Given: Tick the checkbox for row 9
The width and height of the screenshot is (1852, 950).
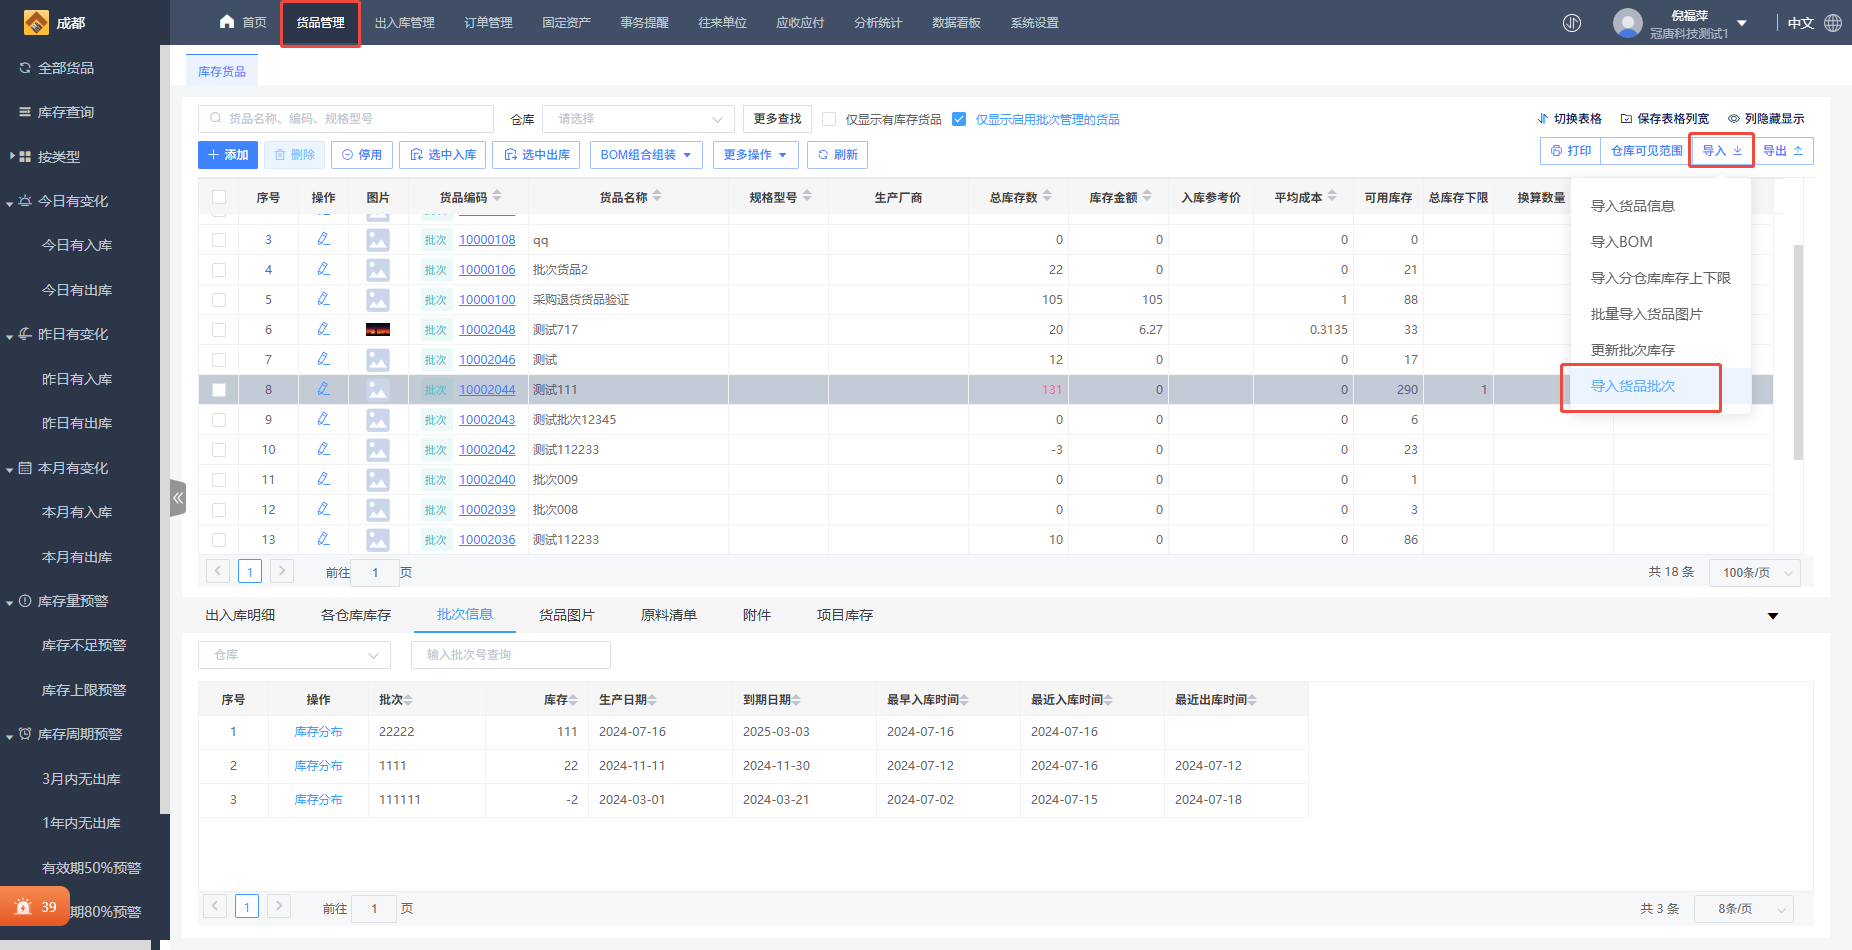Looking at the screenshot, I should coord(219,420).
